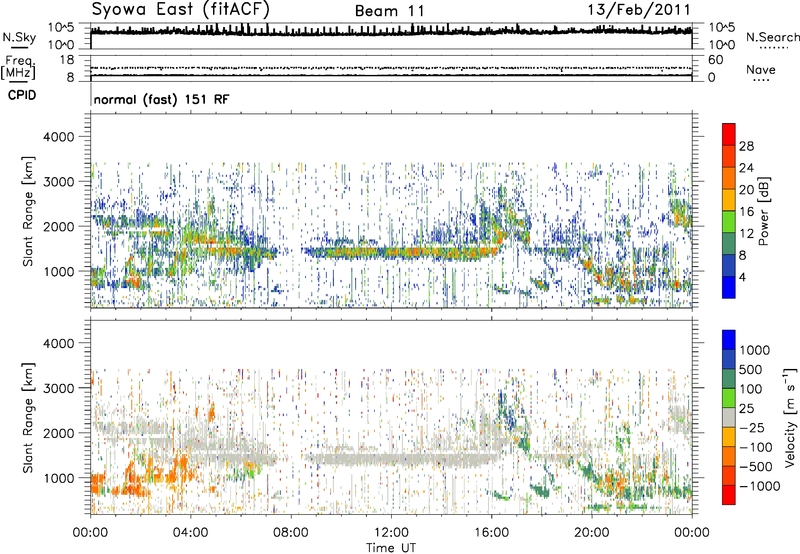Click the '-25' tick on the velocity colorbar

(x=752, y=428)
